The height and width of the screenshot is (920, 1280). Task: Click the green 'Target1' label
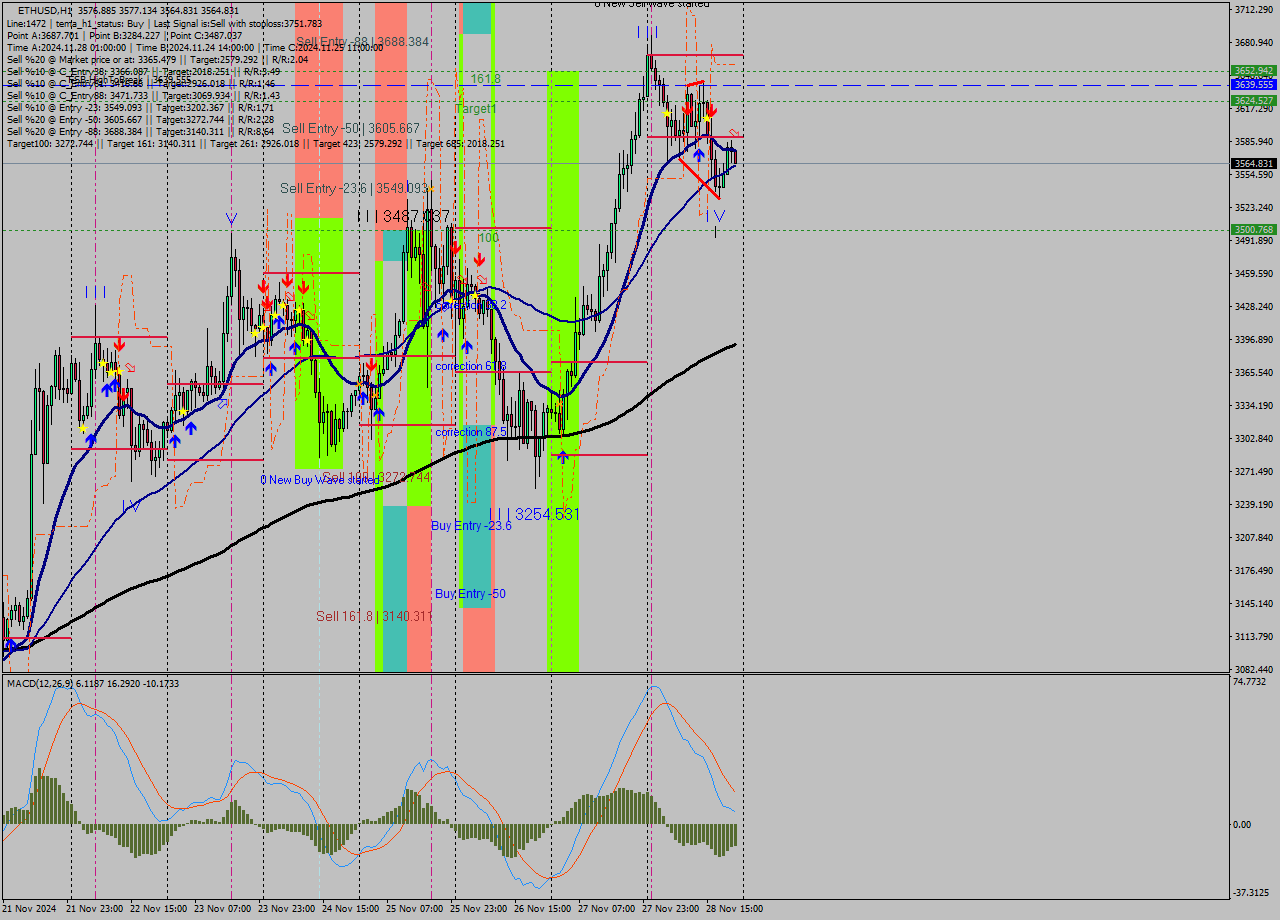click(x=476, y=108)
